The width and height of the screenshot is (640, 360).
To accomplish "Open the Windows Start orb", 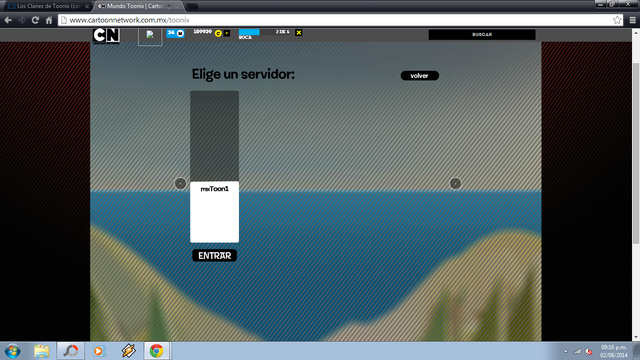I will 12,351.
